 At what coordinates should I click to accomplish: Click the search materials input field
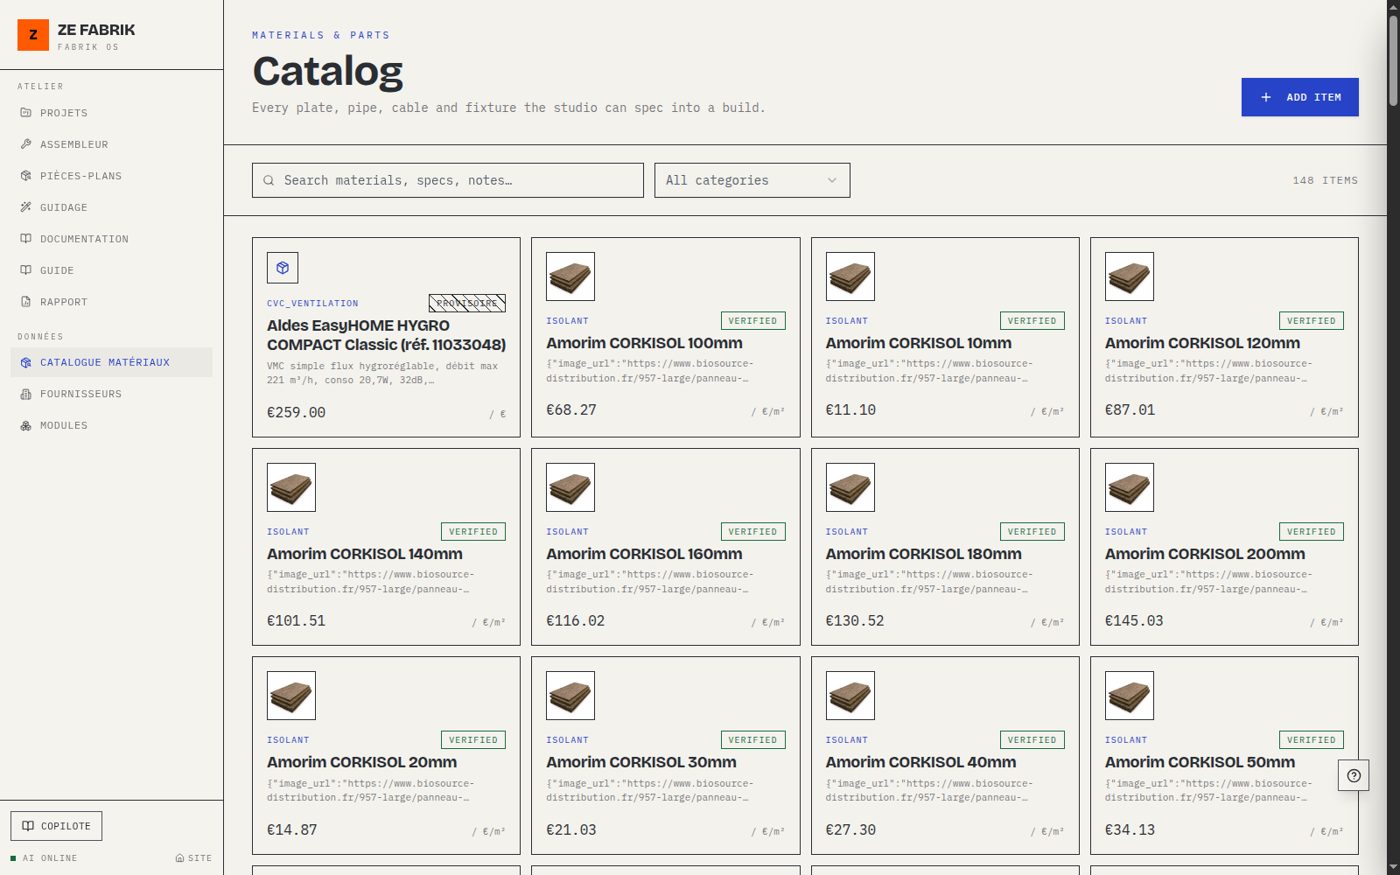[448, 180]
